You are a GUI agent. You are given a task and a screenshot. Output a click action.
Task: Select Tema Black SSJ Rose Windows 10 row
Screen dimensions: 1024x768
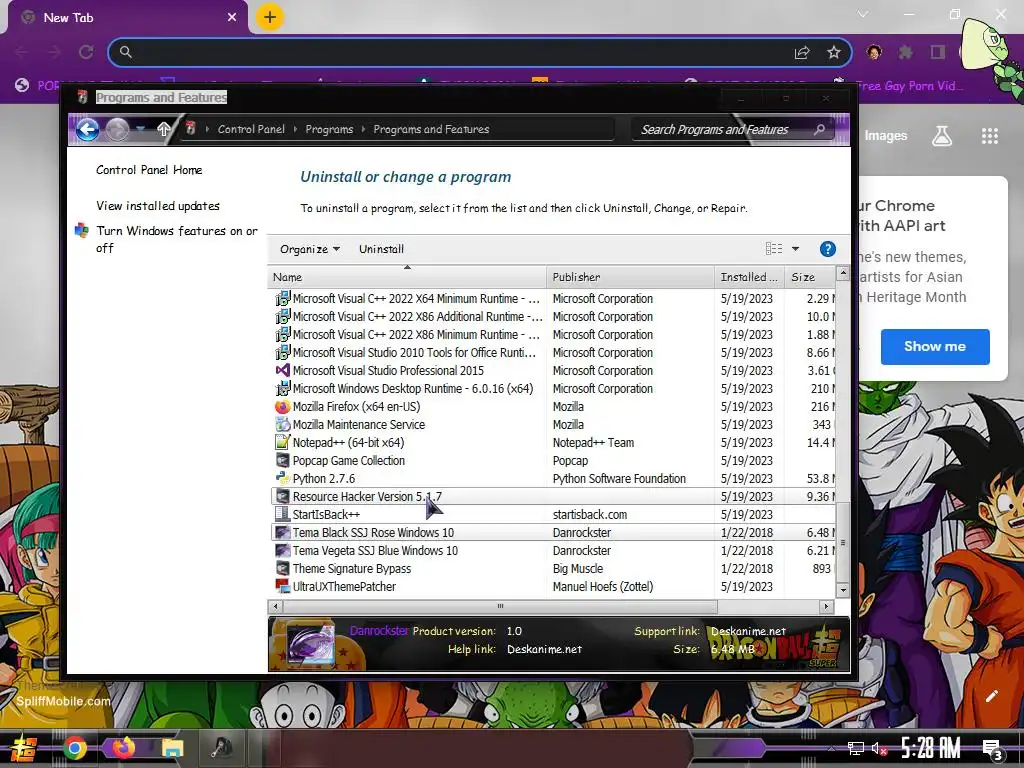(x=552, y=532)
